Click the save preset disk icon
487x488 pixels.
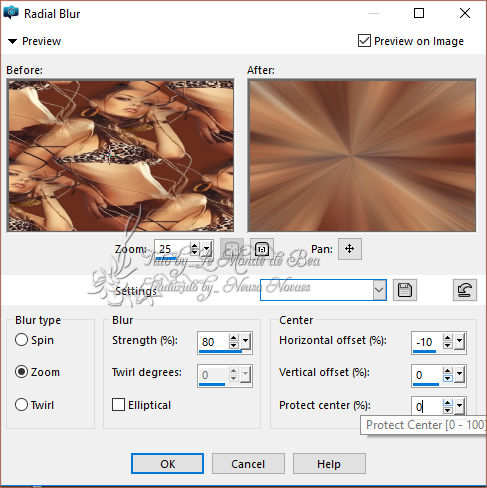[405, 290]
